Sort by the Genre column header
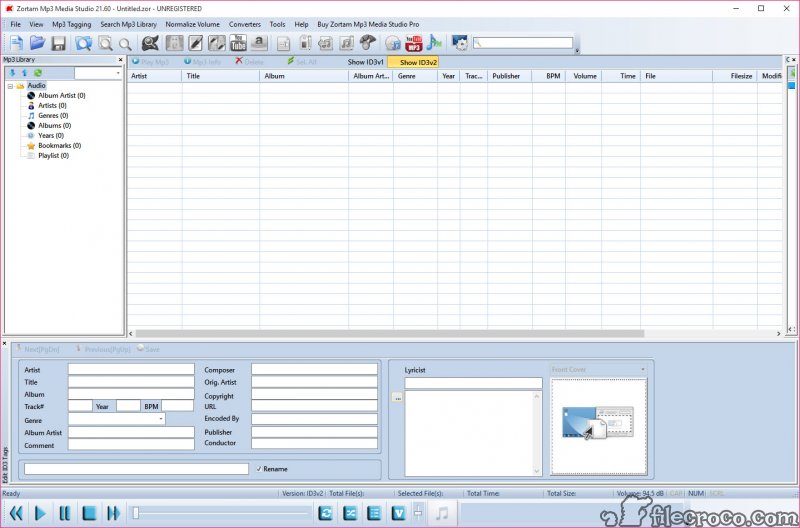 pos(415,76)
